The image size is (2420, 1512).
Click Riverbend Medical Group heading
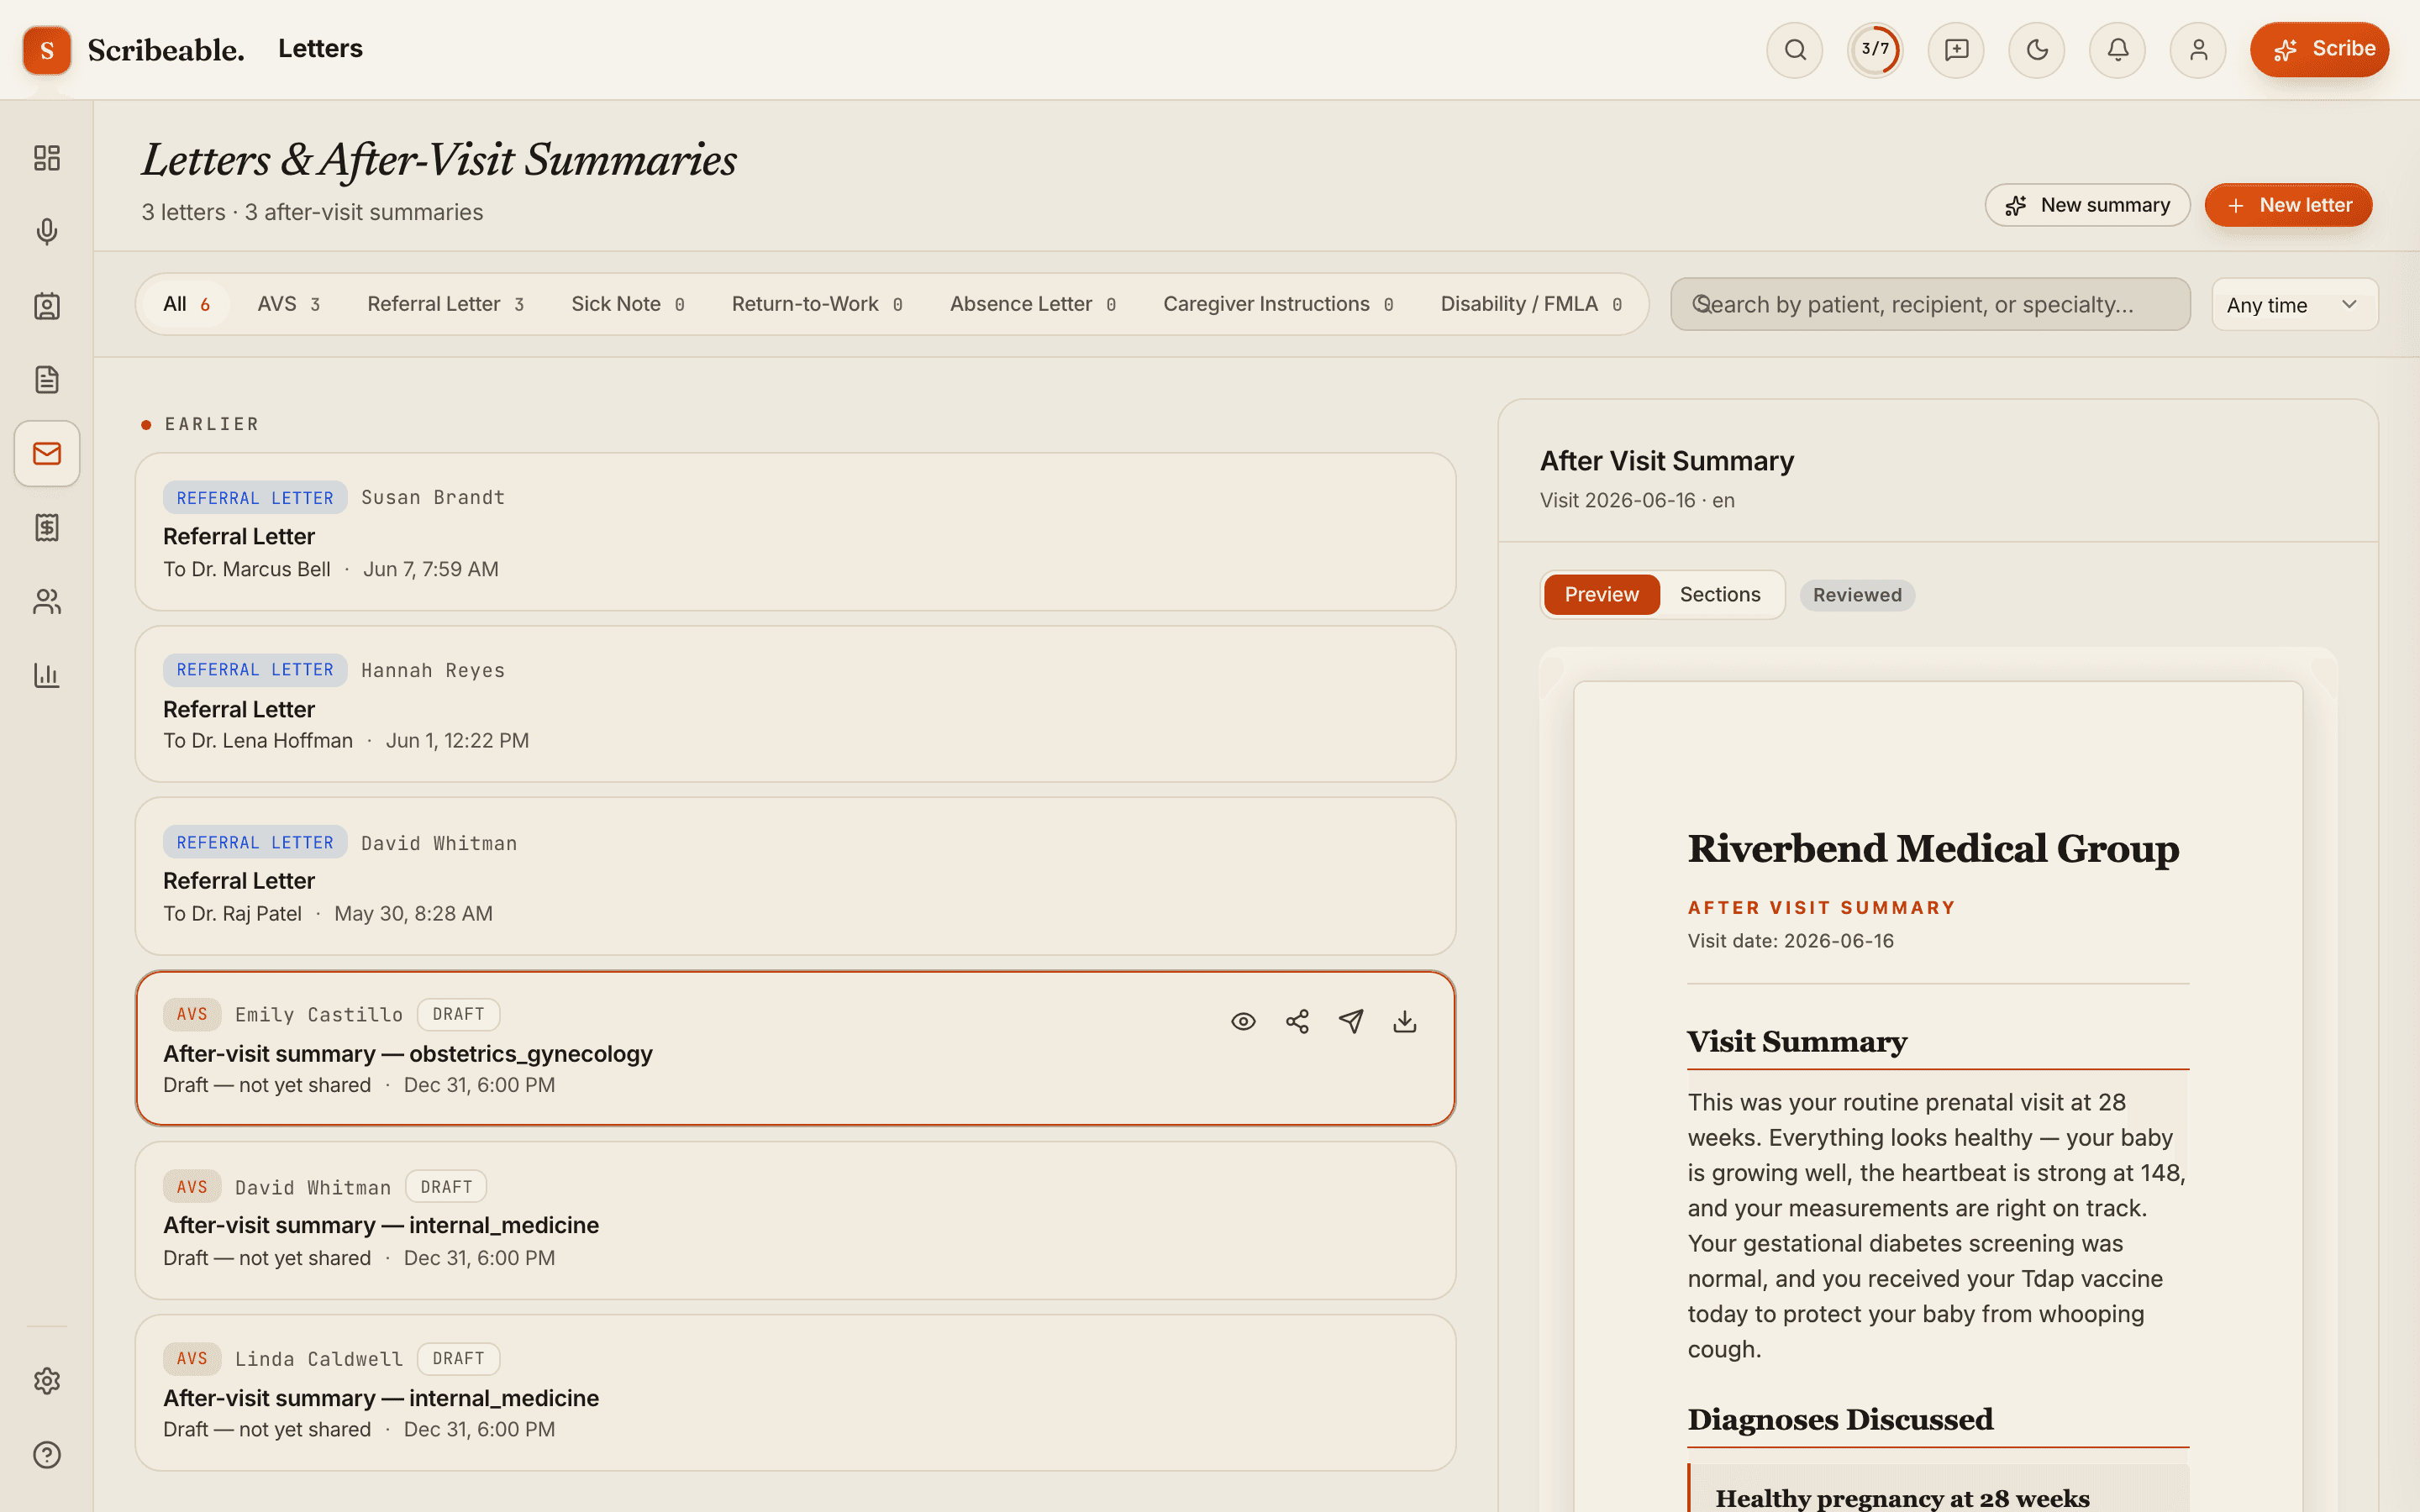click(x=1933, y=849)
